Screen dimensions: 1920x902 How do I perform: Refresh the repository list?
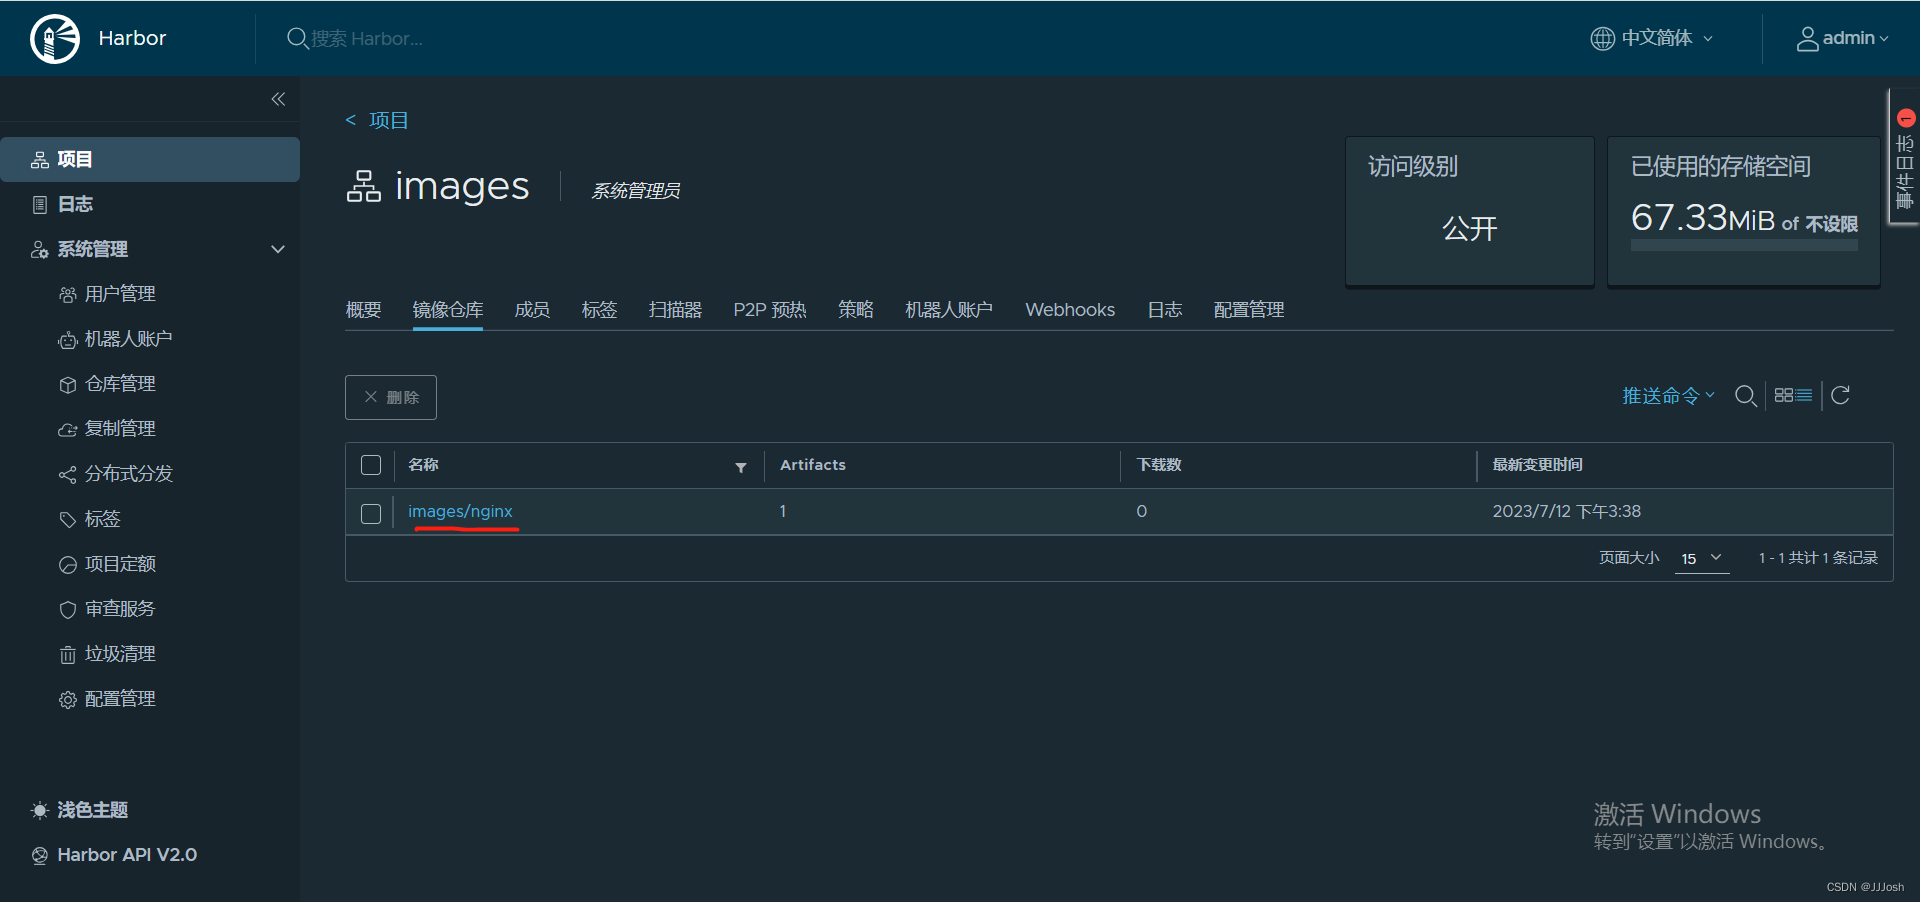1840,395
